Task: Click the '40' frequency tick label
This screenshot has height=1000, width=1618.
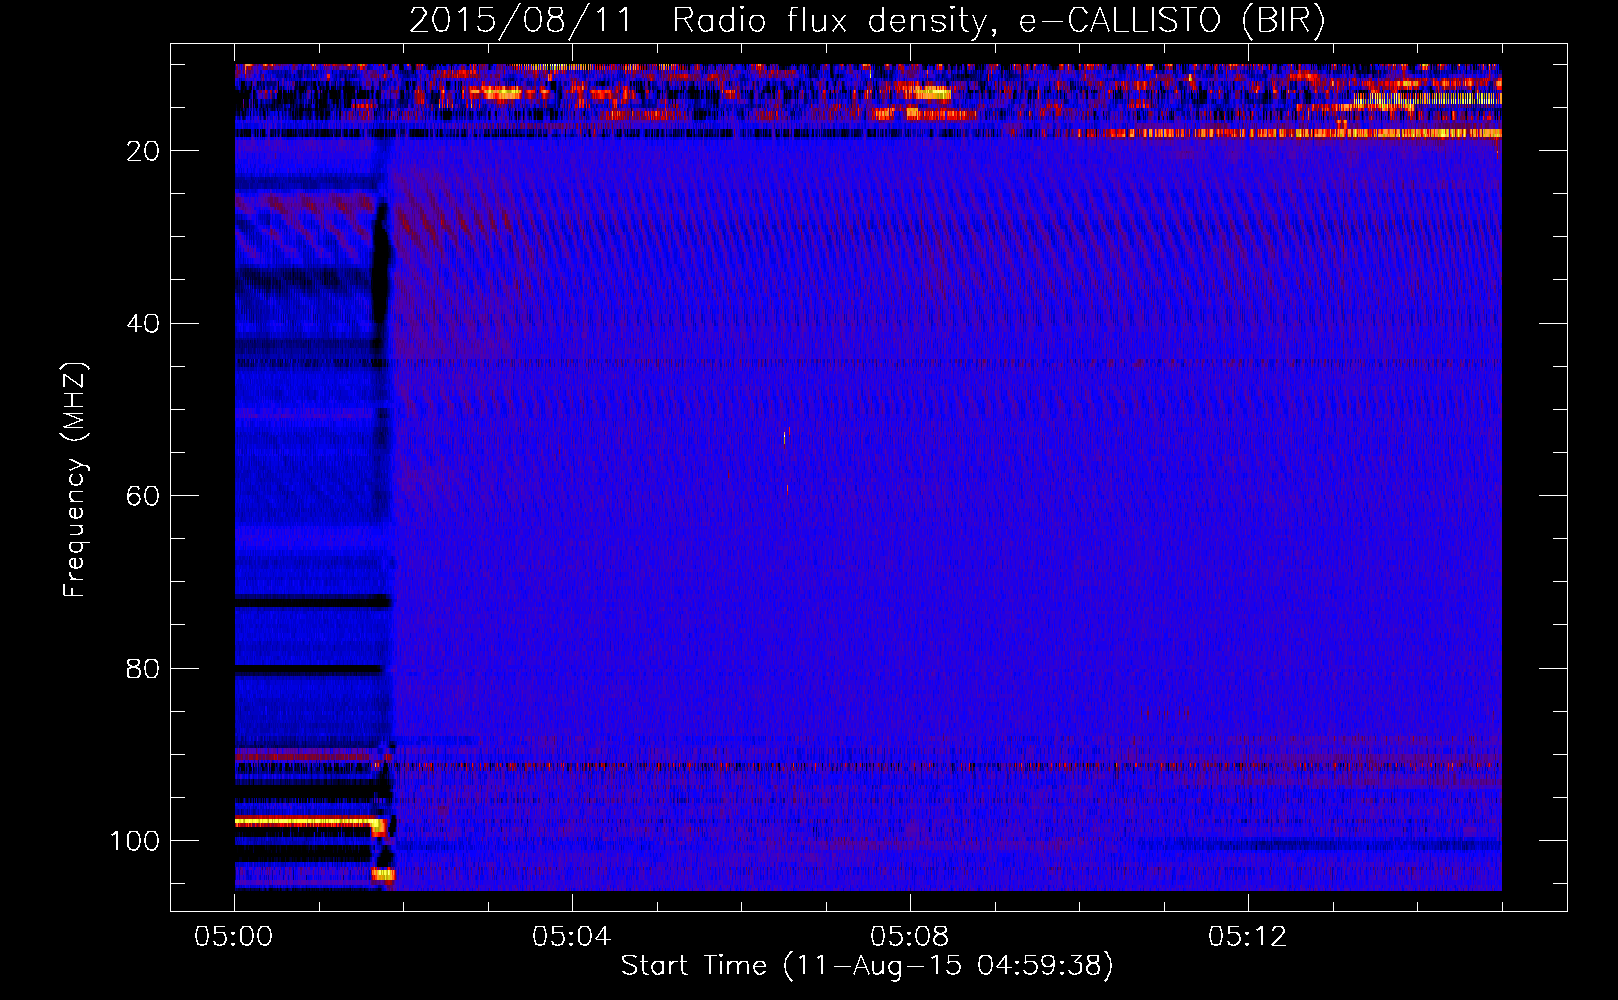Action: pyautogui.click(x=144, y=324)
